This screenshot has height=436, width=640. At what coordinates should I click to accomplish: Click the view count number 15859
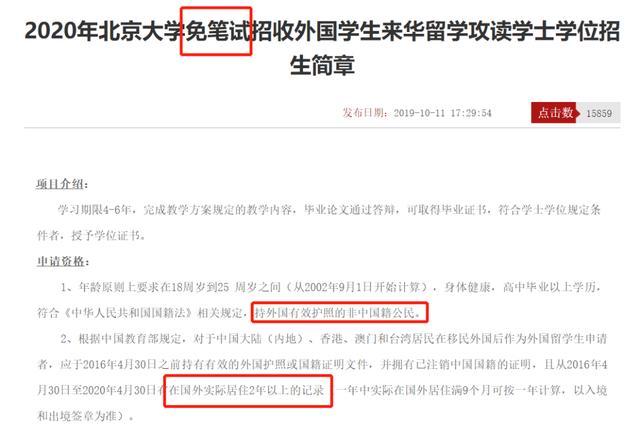[599, 113]
